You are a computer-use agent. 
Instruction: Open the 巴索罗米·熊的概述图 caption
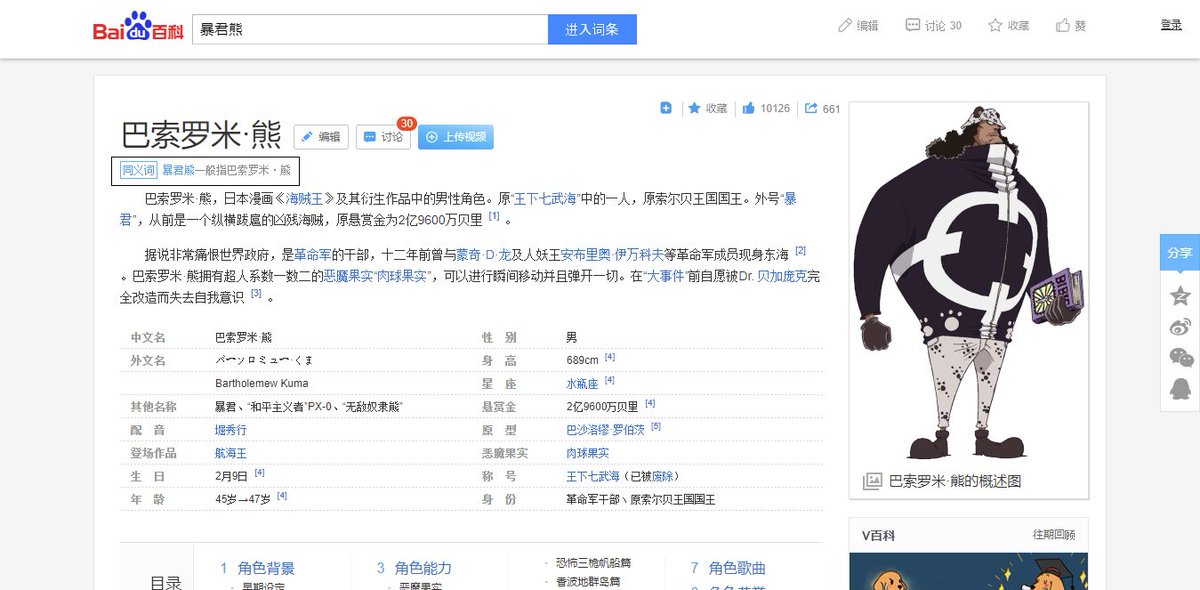click(956, 481)
